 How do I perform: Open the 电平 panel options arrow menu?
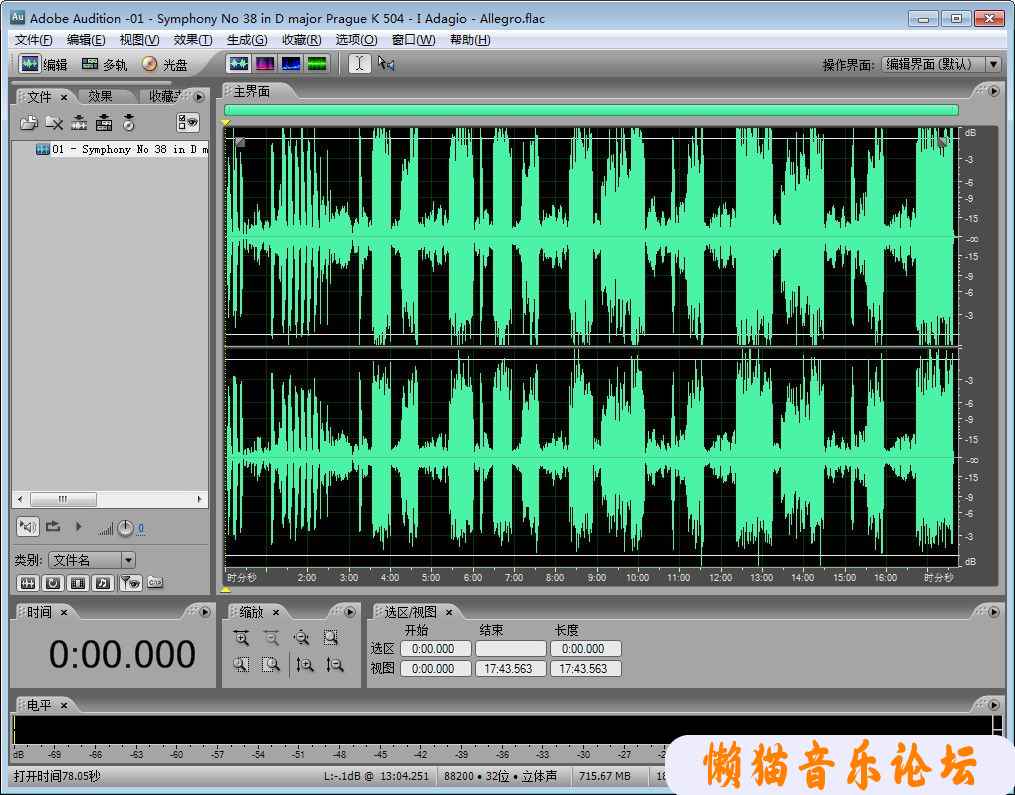coord(994,705)
